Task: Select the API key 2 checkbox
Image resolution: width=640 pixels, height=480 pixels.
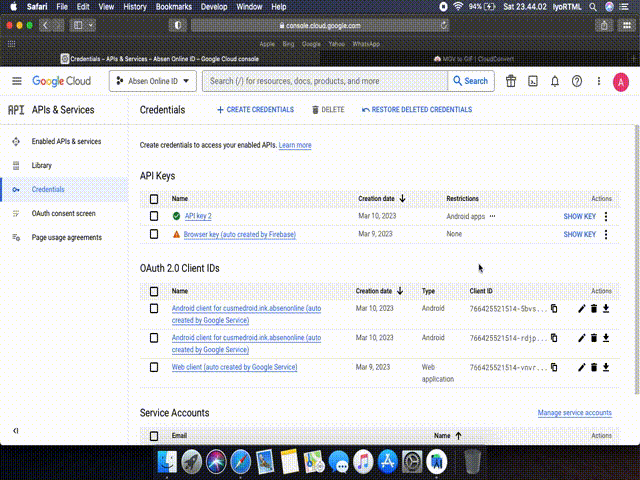Action: pos(154,216)
